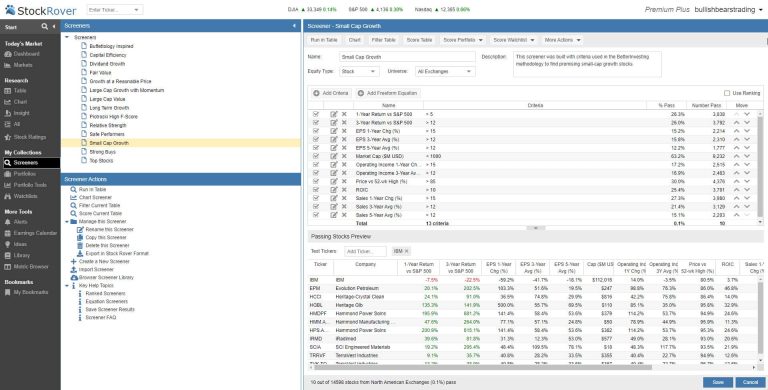768x390 pixels.
Task: Click edit icon for ROIC criterion
Action: pyautogui.click(x=334, y=190)
